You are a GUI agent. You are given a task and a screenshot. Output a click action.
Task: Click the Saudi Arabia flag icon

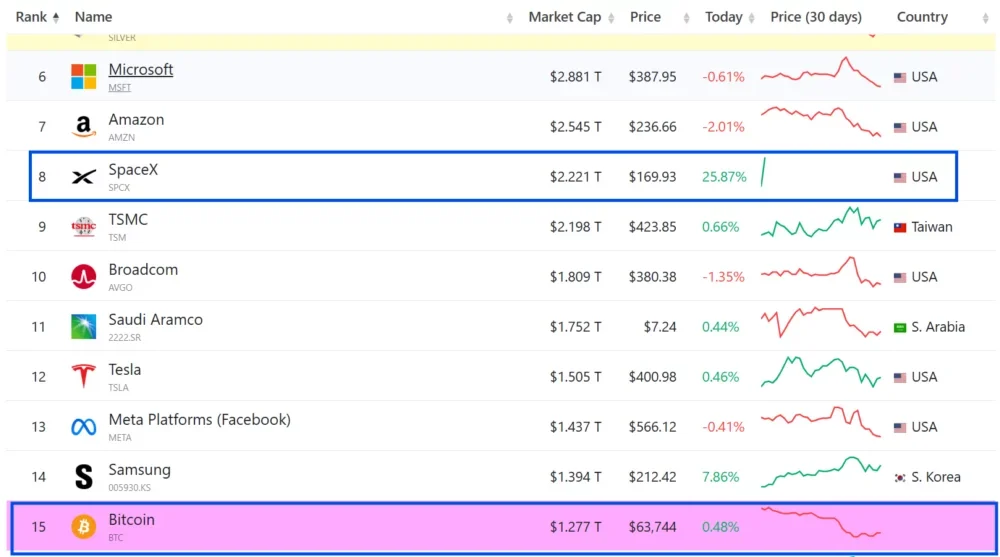click(900, 327)
